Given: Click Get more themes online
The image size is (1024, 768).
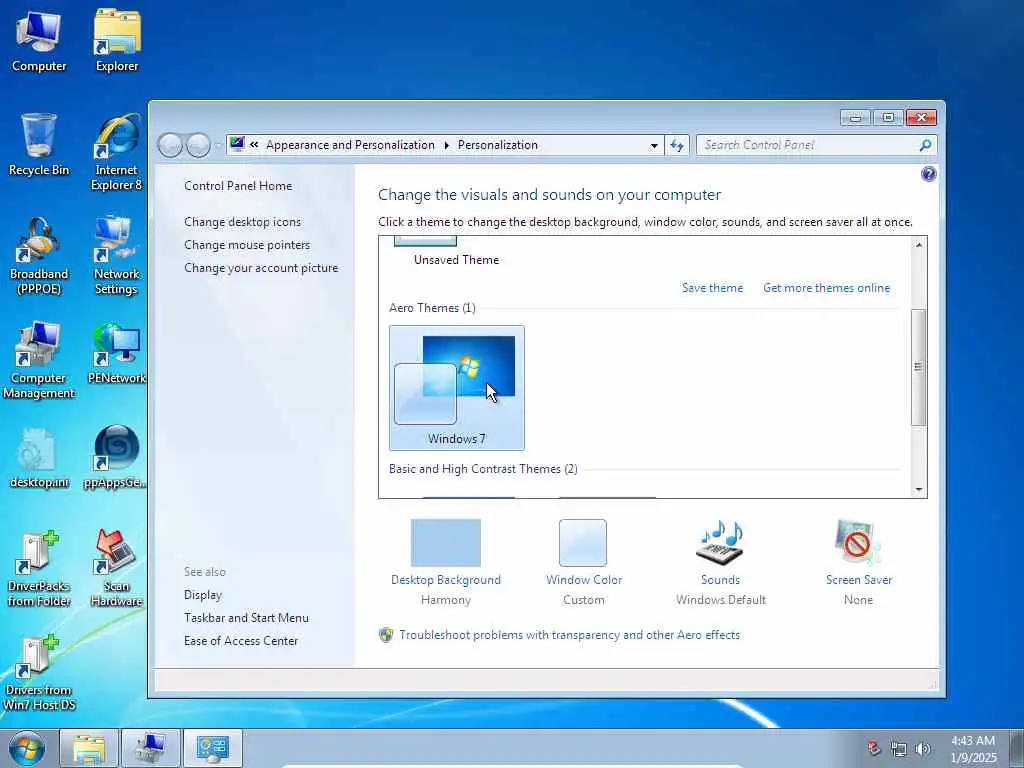Looking at the screenshot, I should (826, 288).
